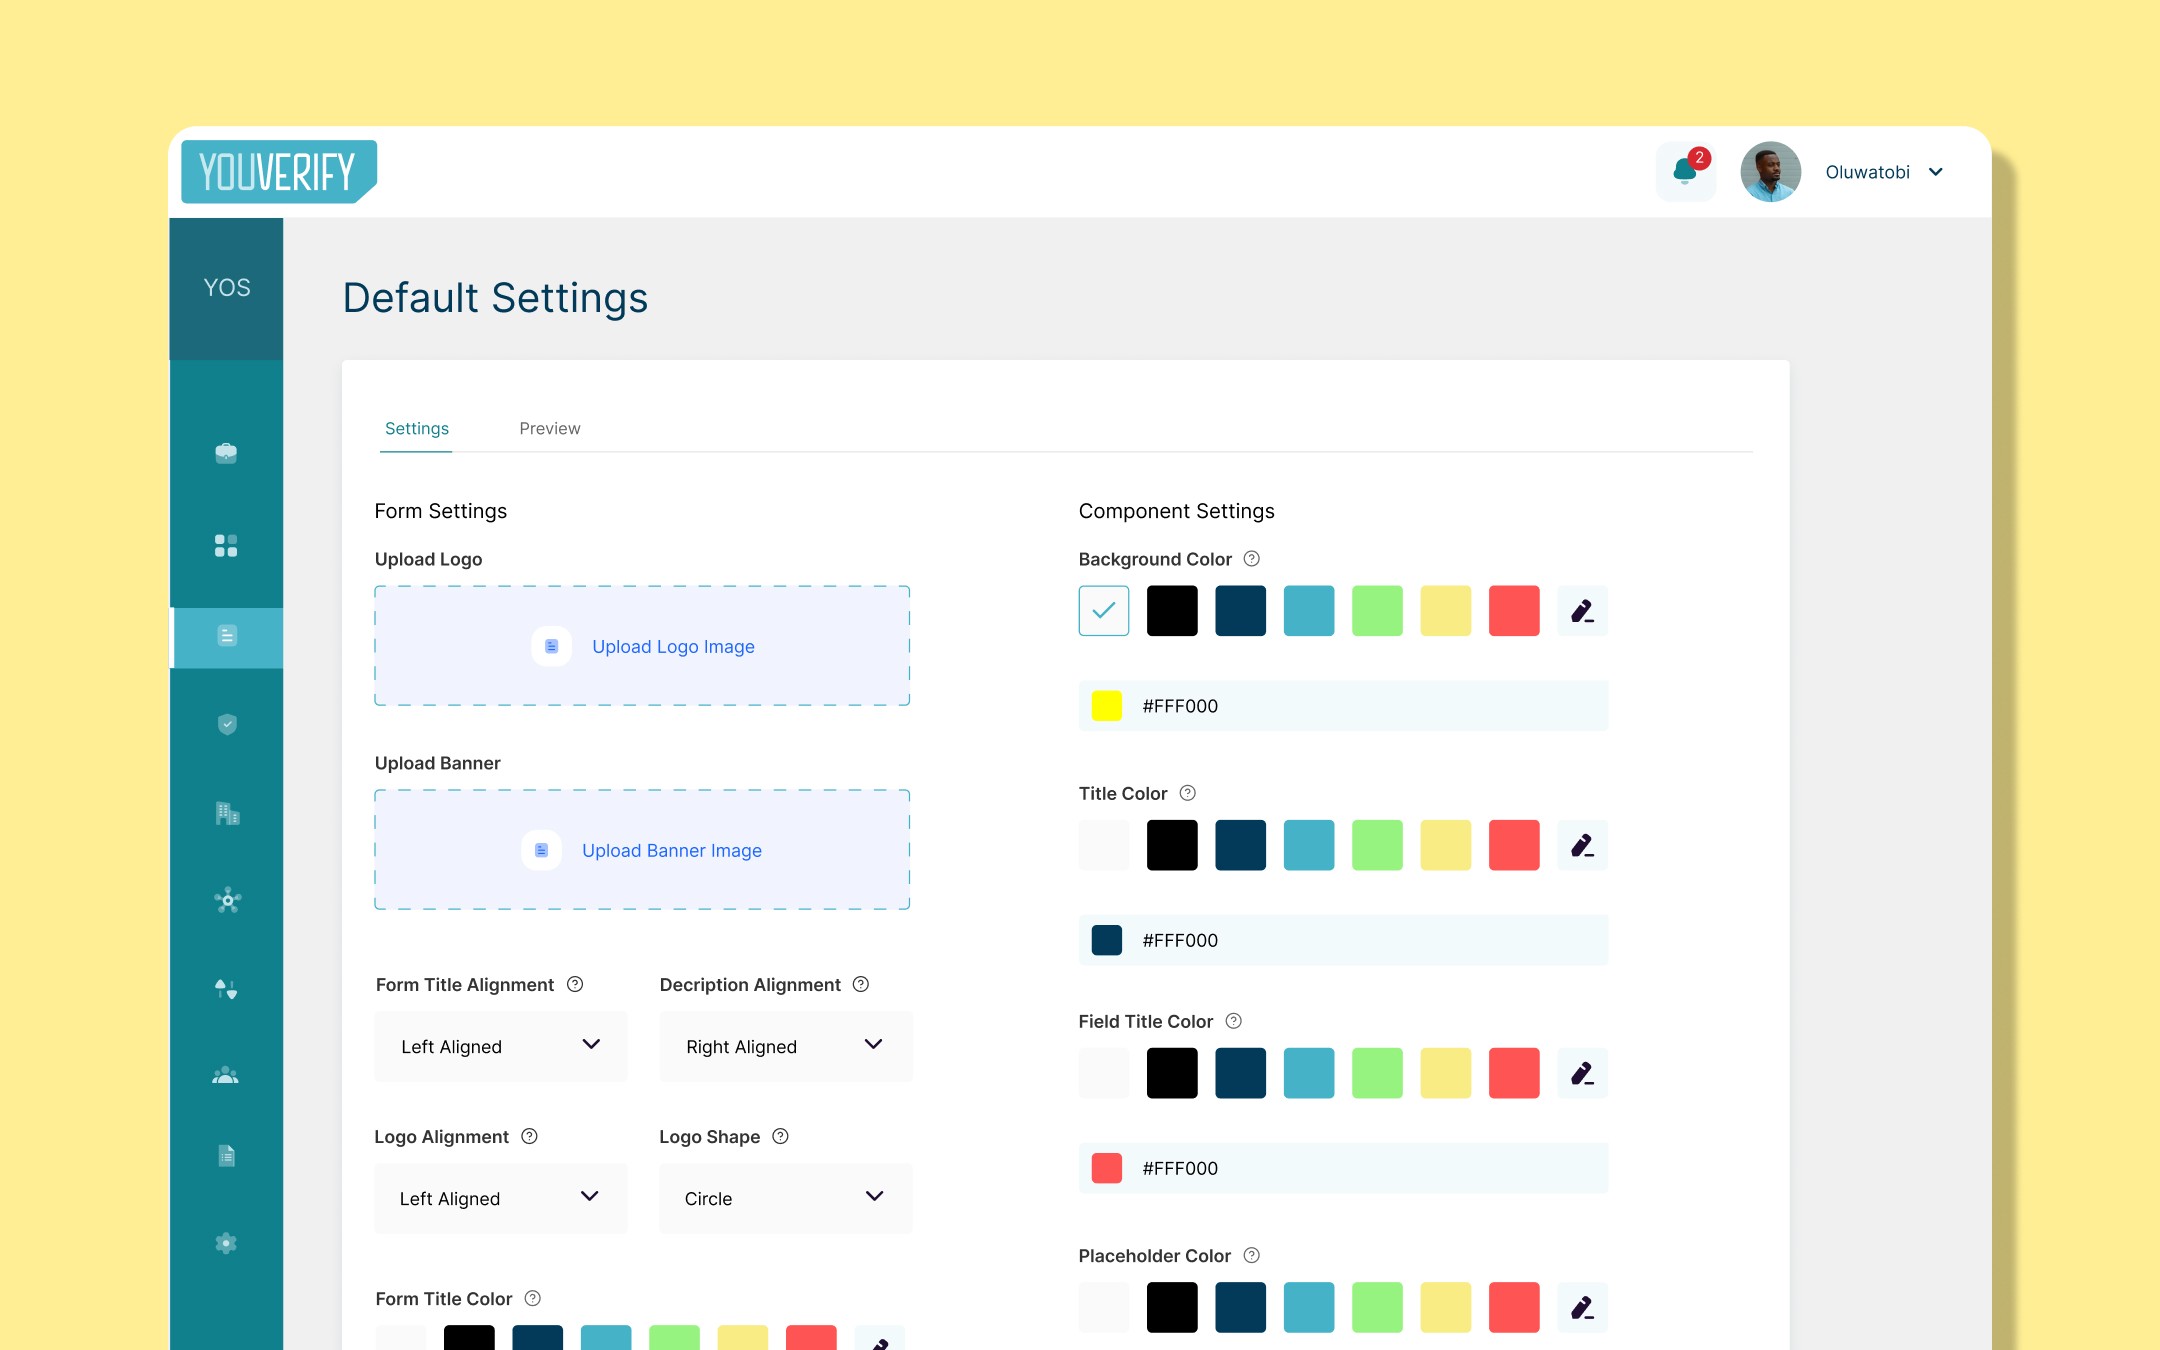Open the Logo Alignment dropdown
The height and width of the screenshot is (1350, 2160).
tap(501, 1198)
